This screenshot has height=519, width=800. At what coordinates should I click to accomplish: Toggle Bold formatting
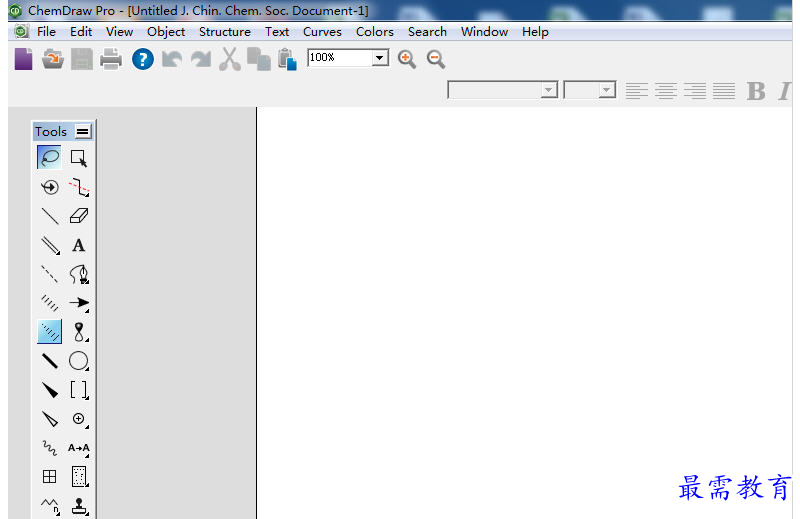point(756,91)
